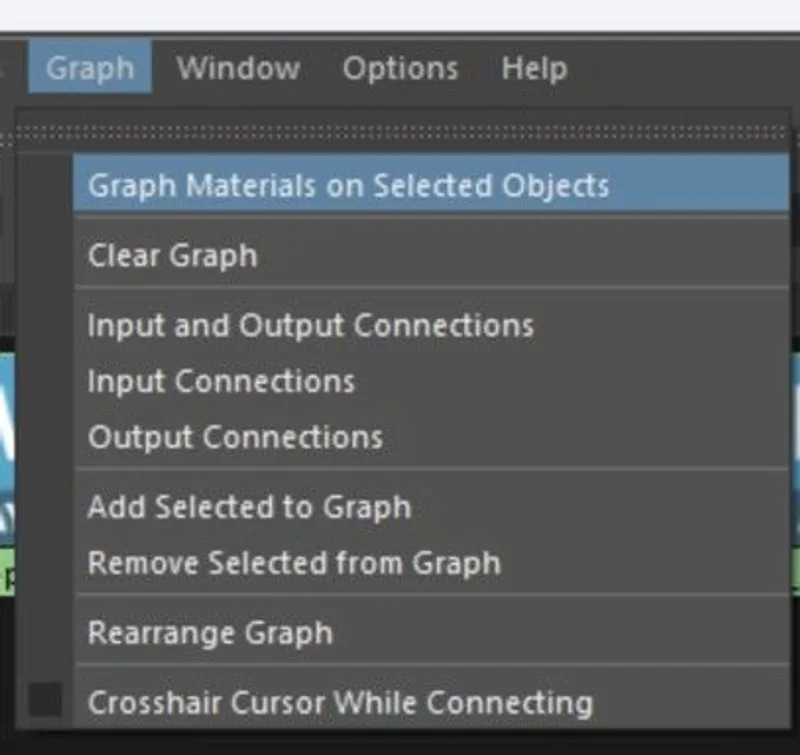The height and width of the screenshot is (755, 800).
Task: Enable Crosshair Cursor While Connecting
Action: click(x=338, y=702)
